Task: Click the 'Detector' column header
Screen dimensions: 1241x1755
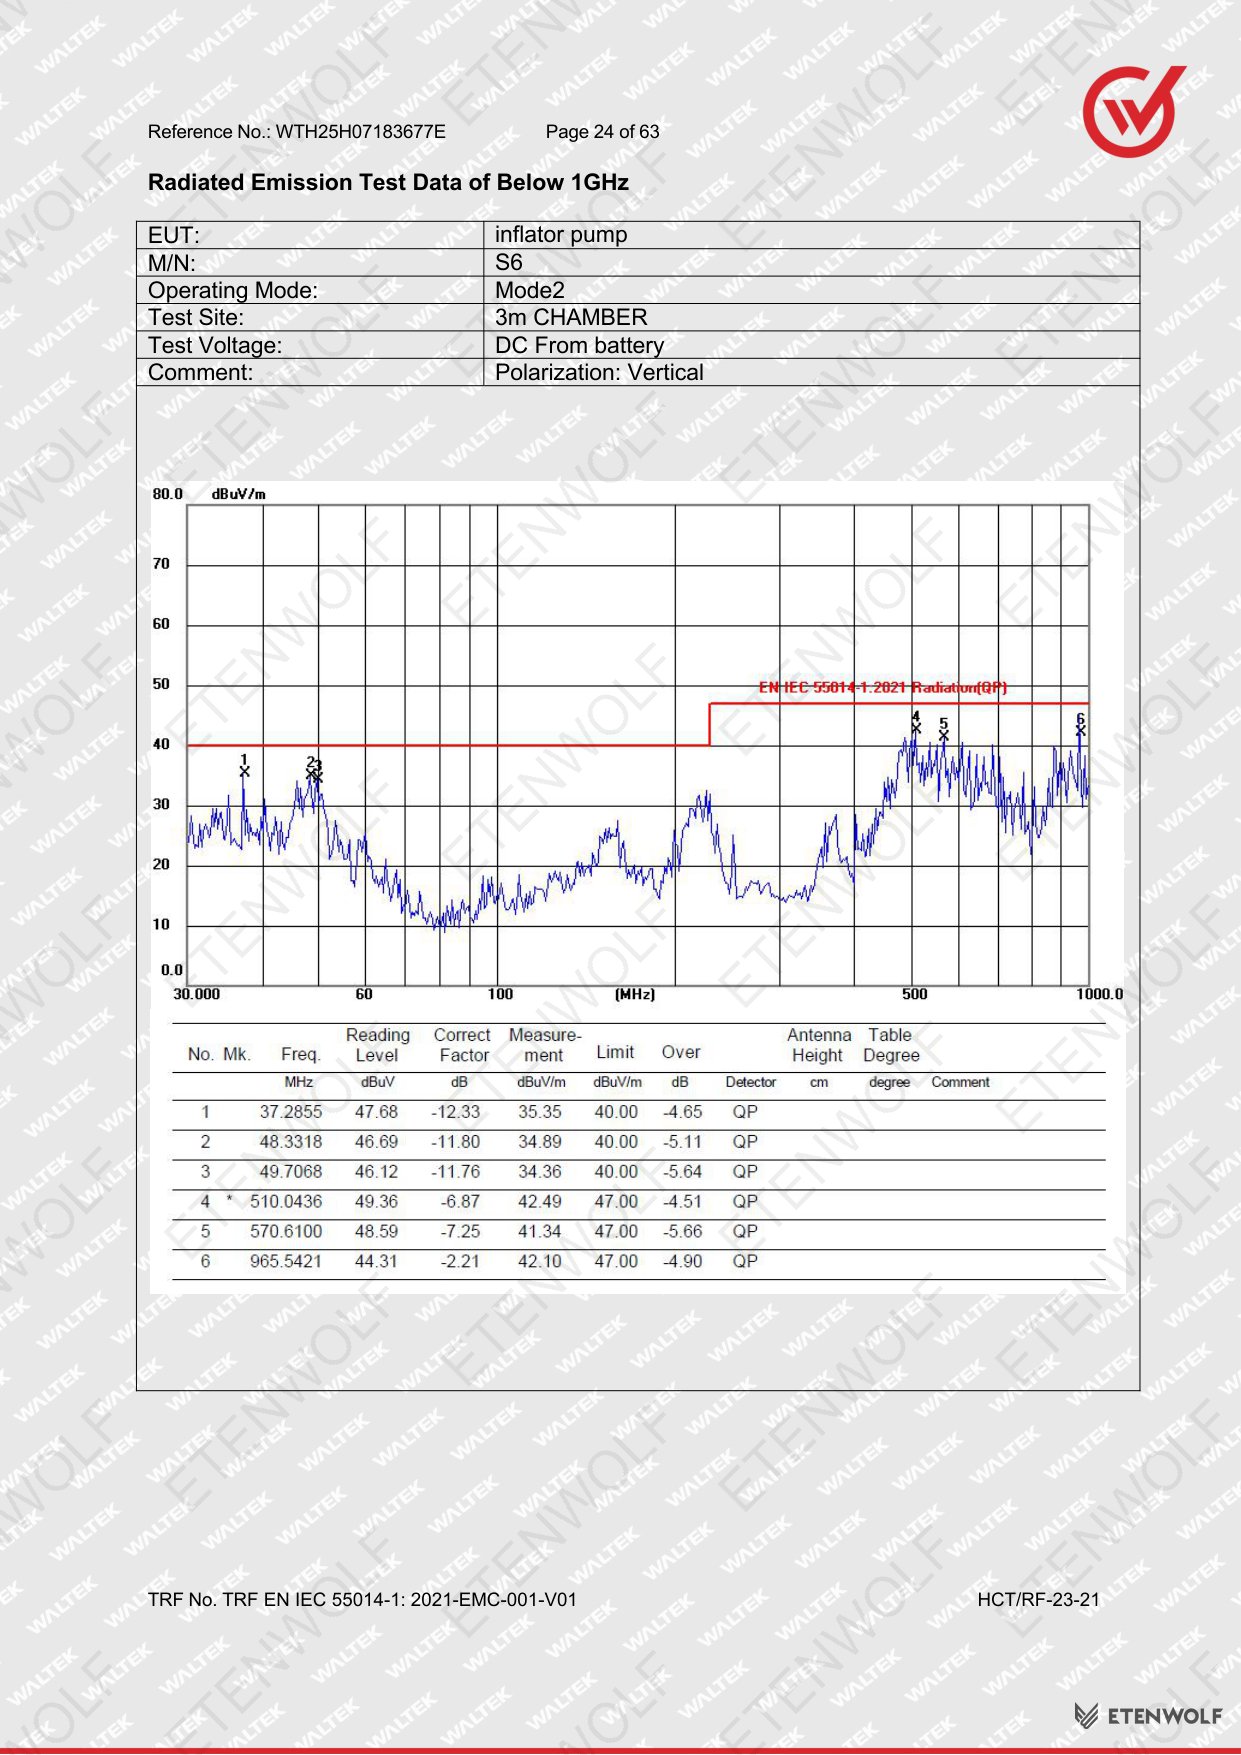Action: point(751,1082)
